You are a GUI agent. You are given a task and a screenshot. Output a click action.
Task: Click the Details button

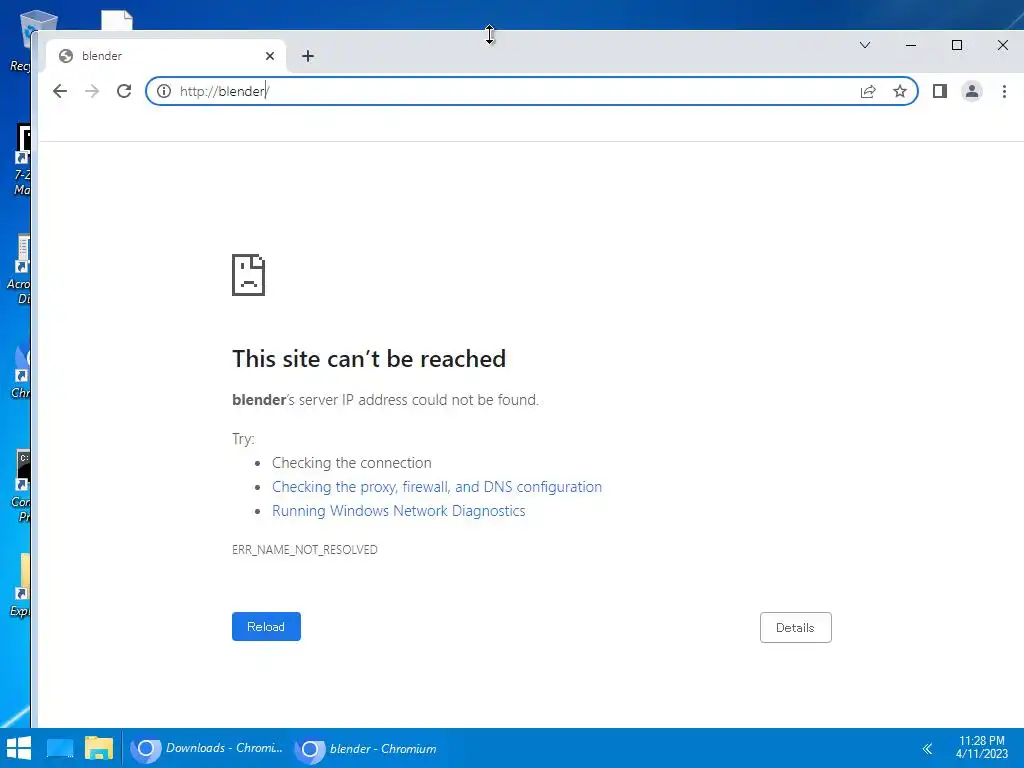795,628
